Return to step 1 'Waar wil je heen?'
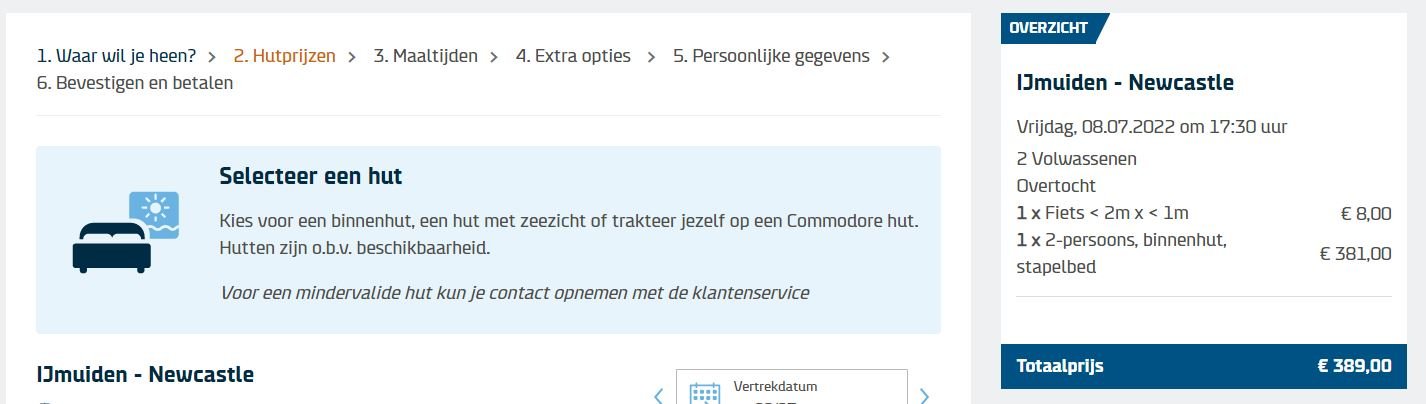 (116, 56)
